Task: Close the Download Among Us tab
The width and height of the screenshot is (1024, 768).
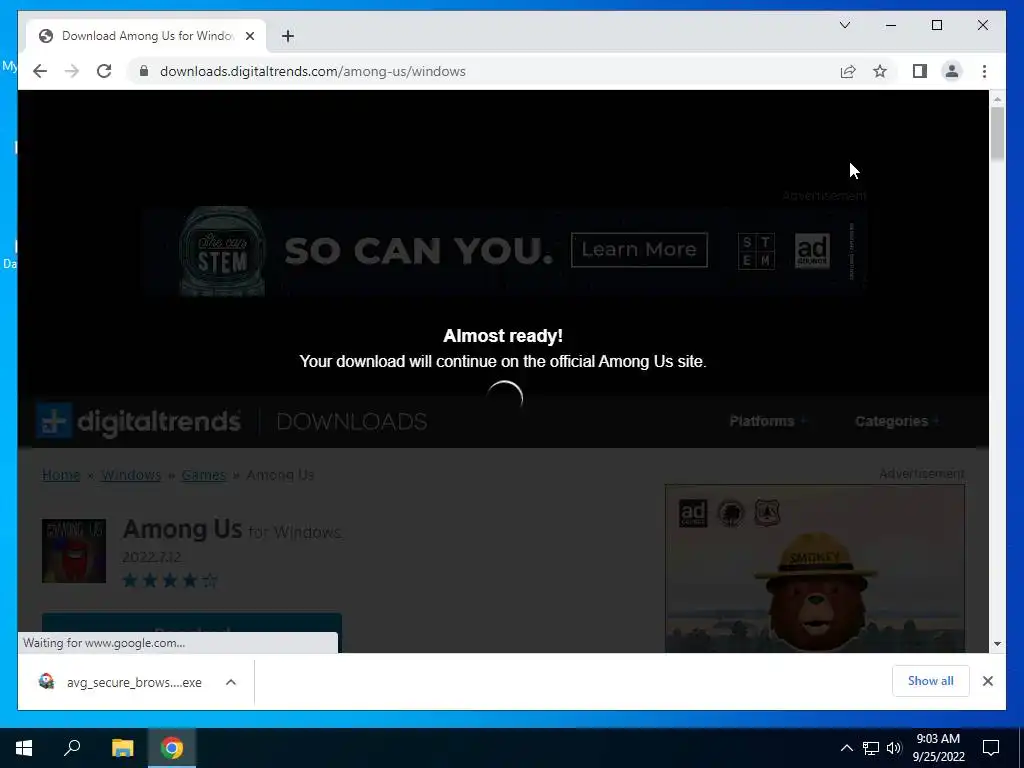Action: click(249, 36)
